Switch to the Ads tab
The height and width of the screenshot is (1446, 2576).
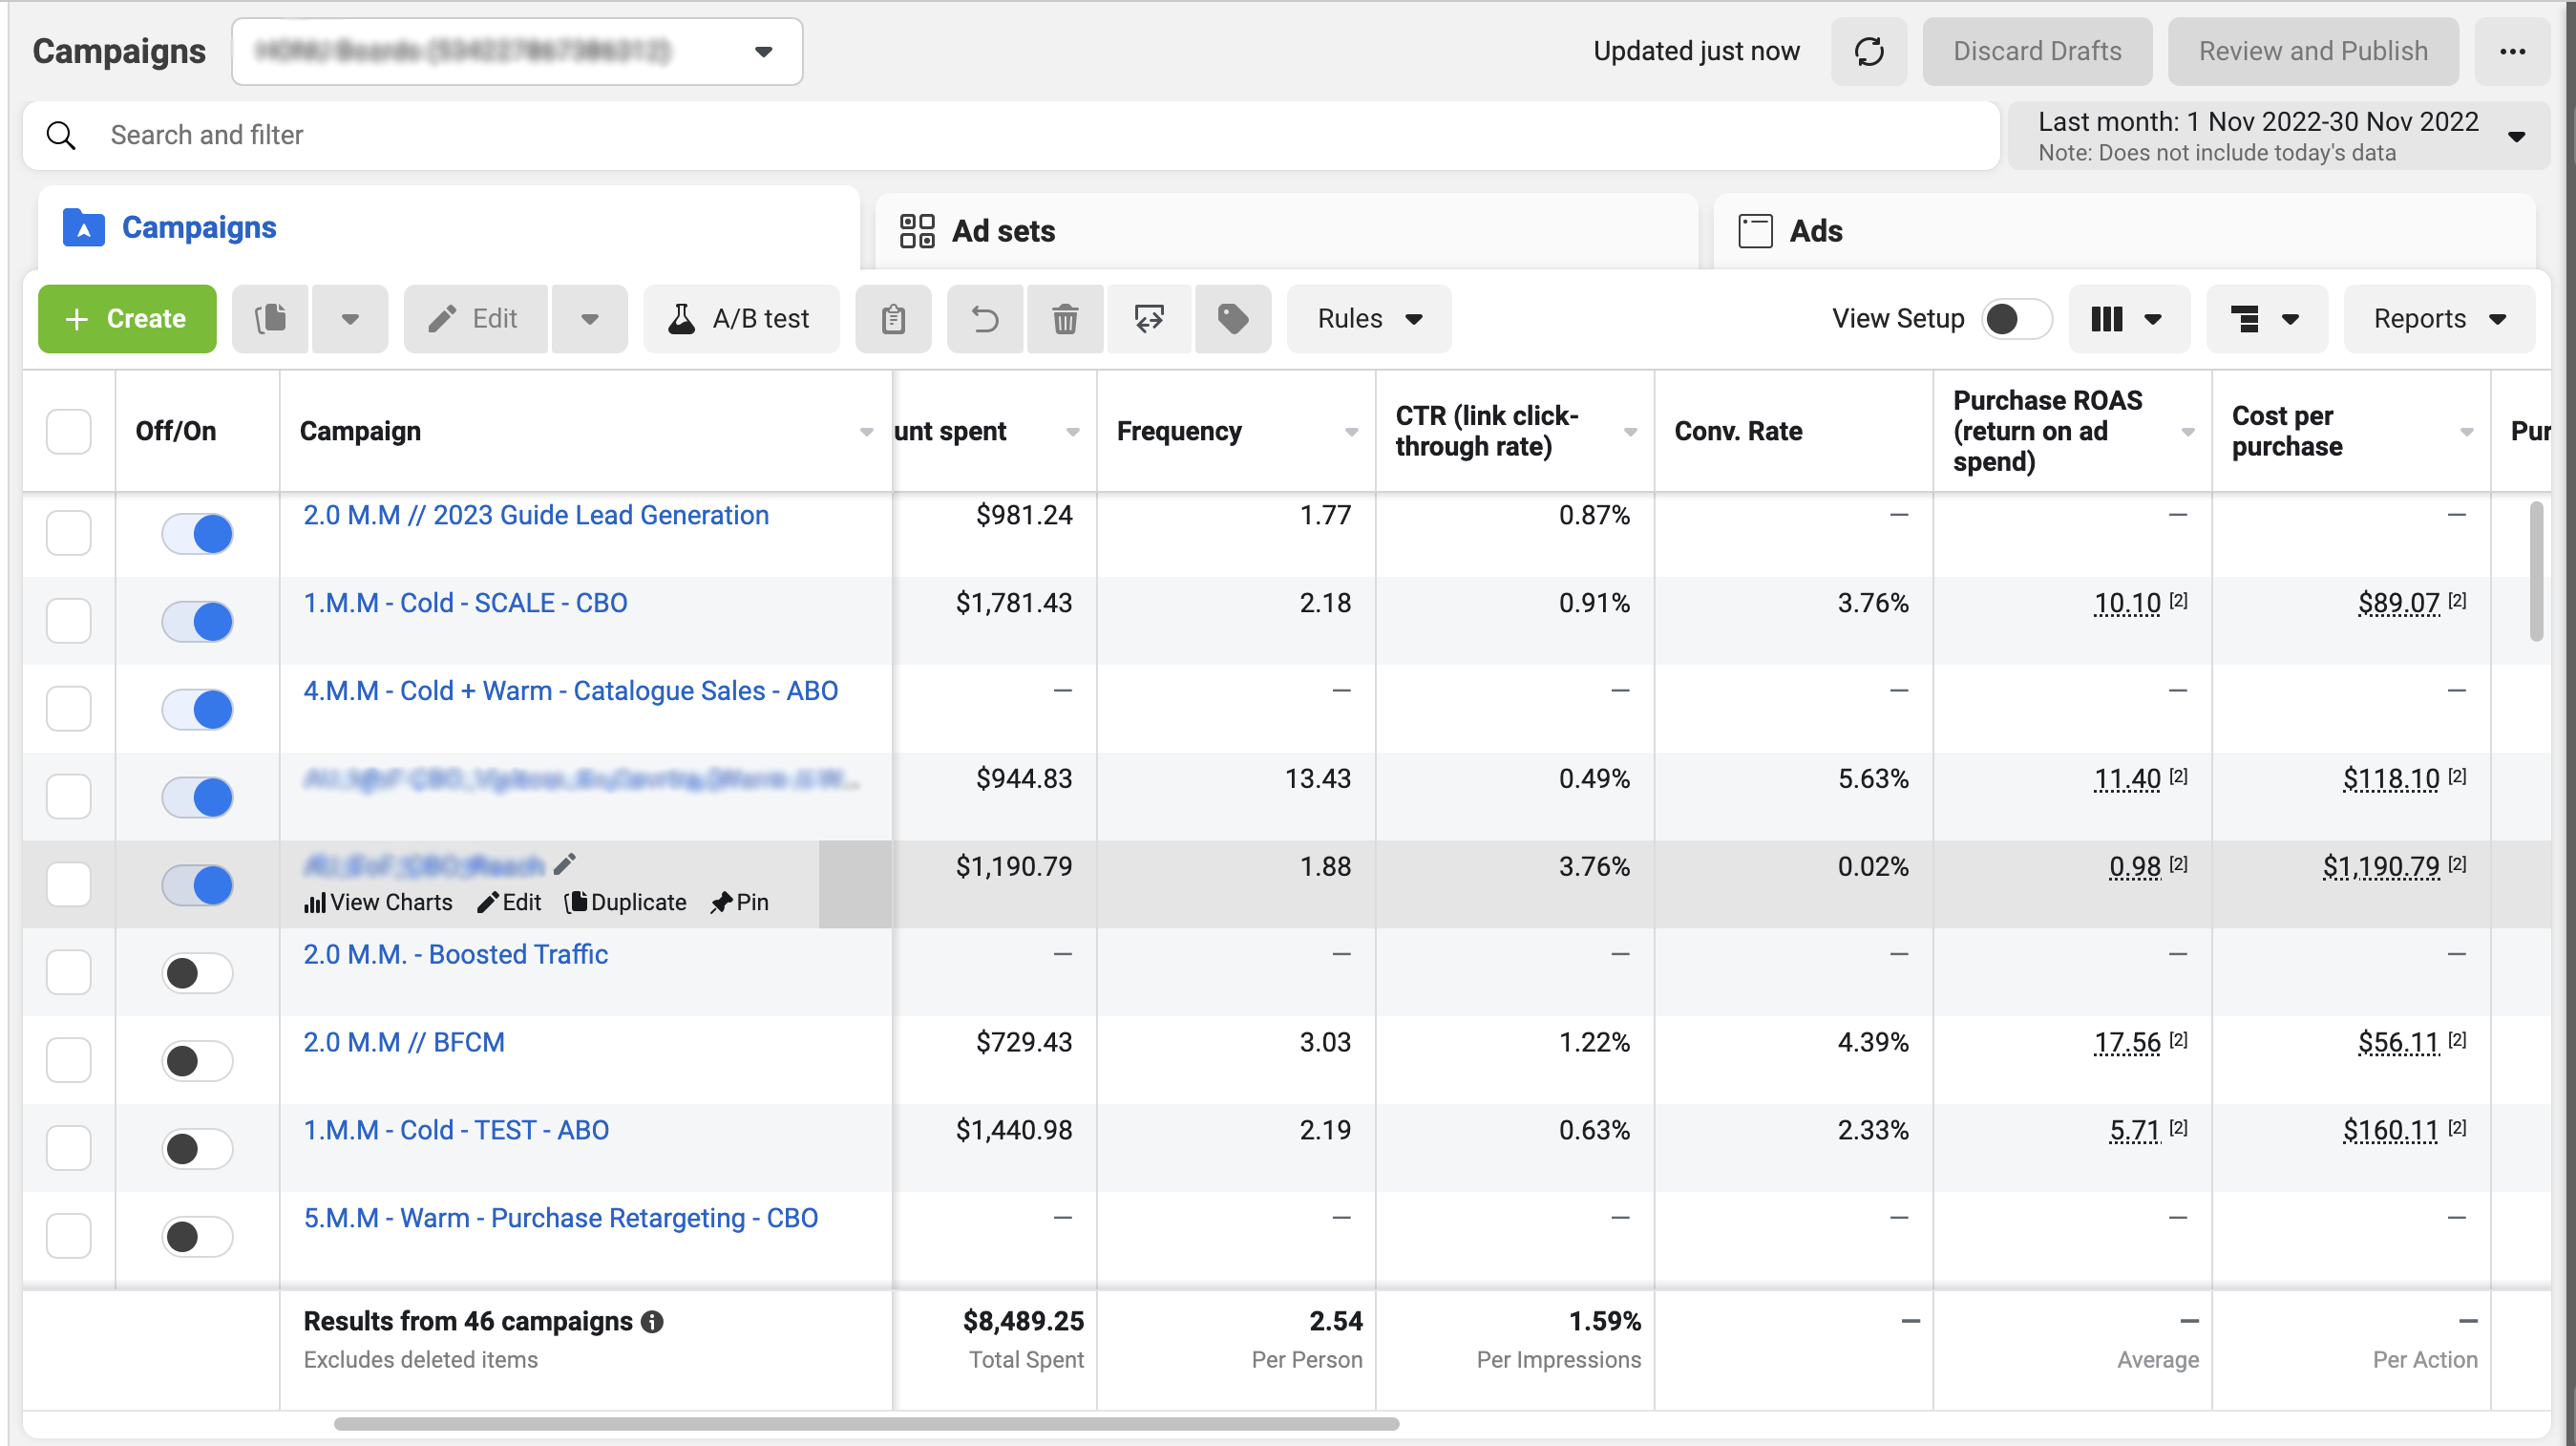coord(1814,231)
